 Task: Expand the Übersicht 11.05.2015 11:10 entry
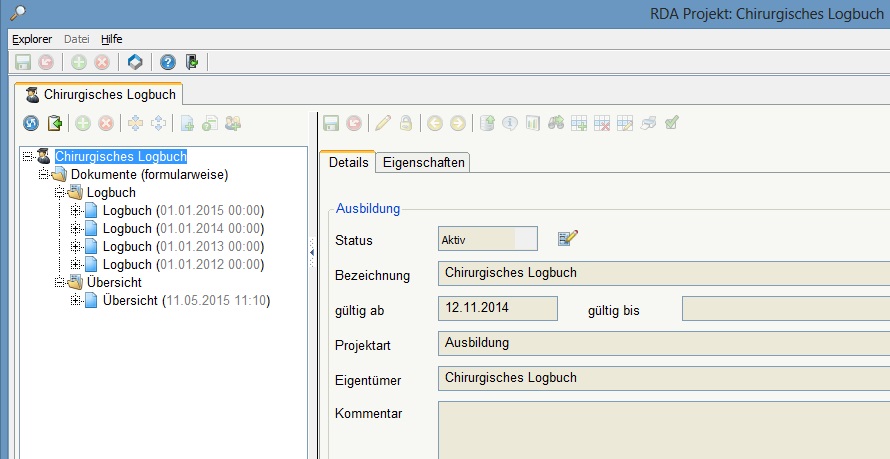click(x=76, y=300)
